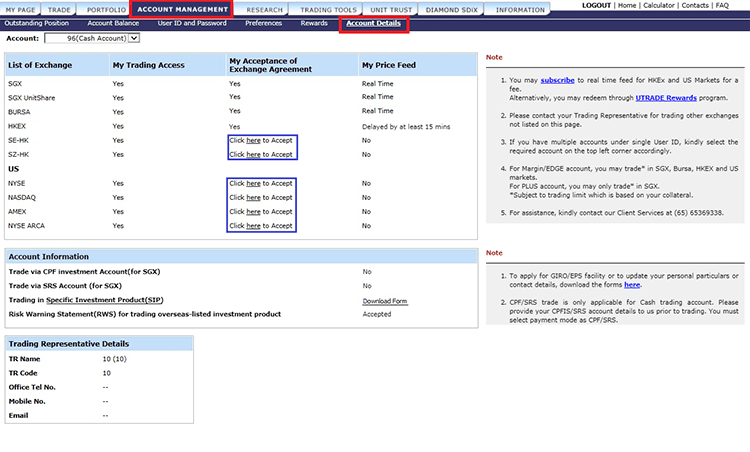Open the Outstanding Position submenu
The height and width of the screenshot is (452, 750).
[x=37, y=23]
